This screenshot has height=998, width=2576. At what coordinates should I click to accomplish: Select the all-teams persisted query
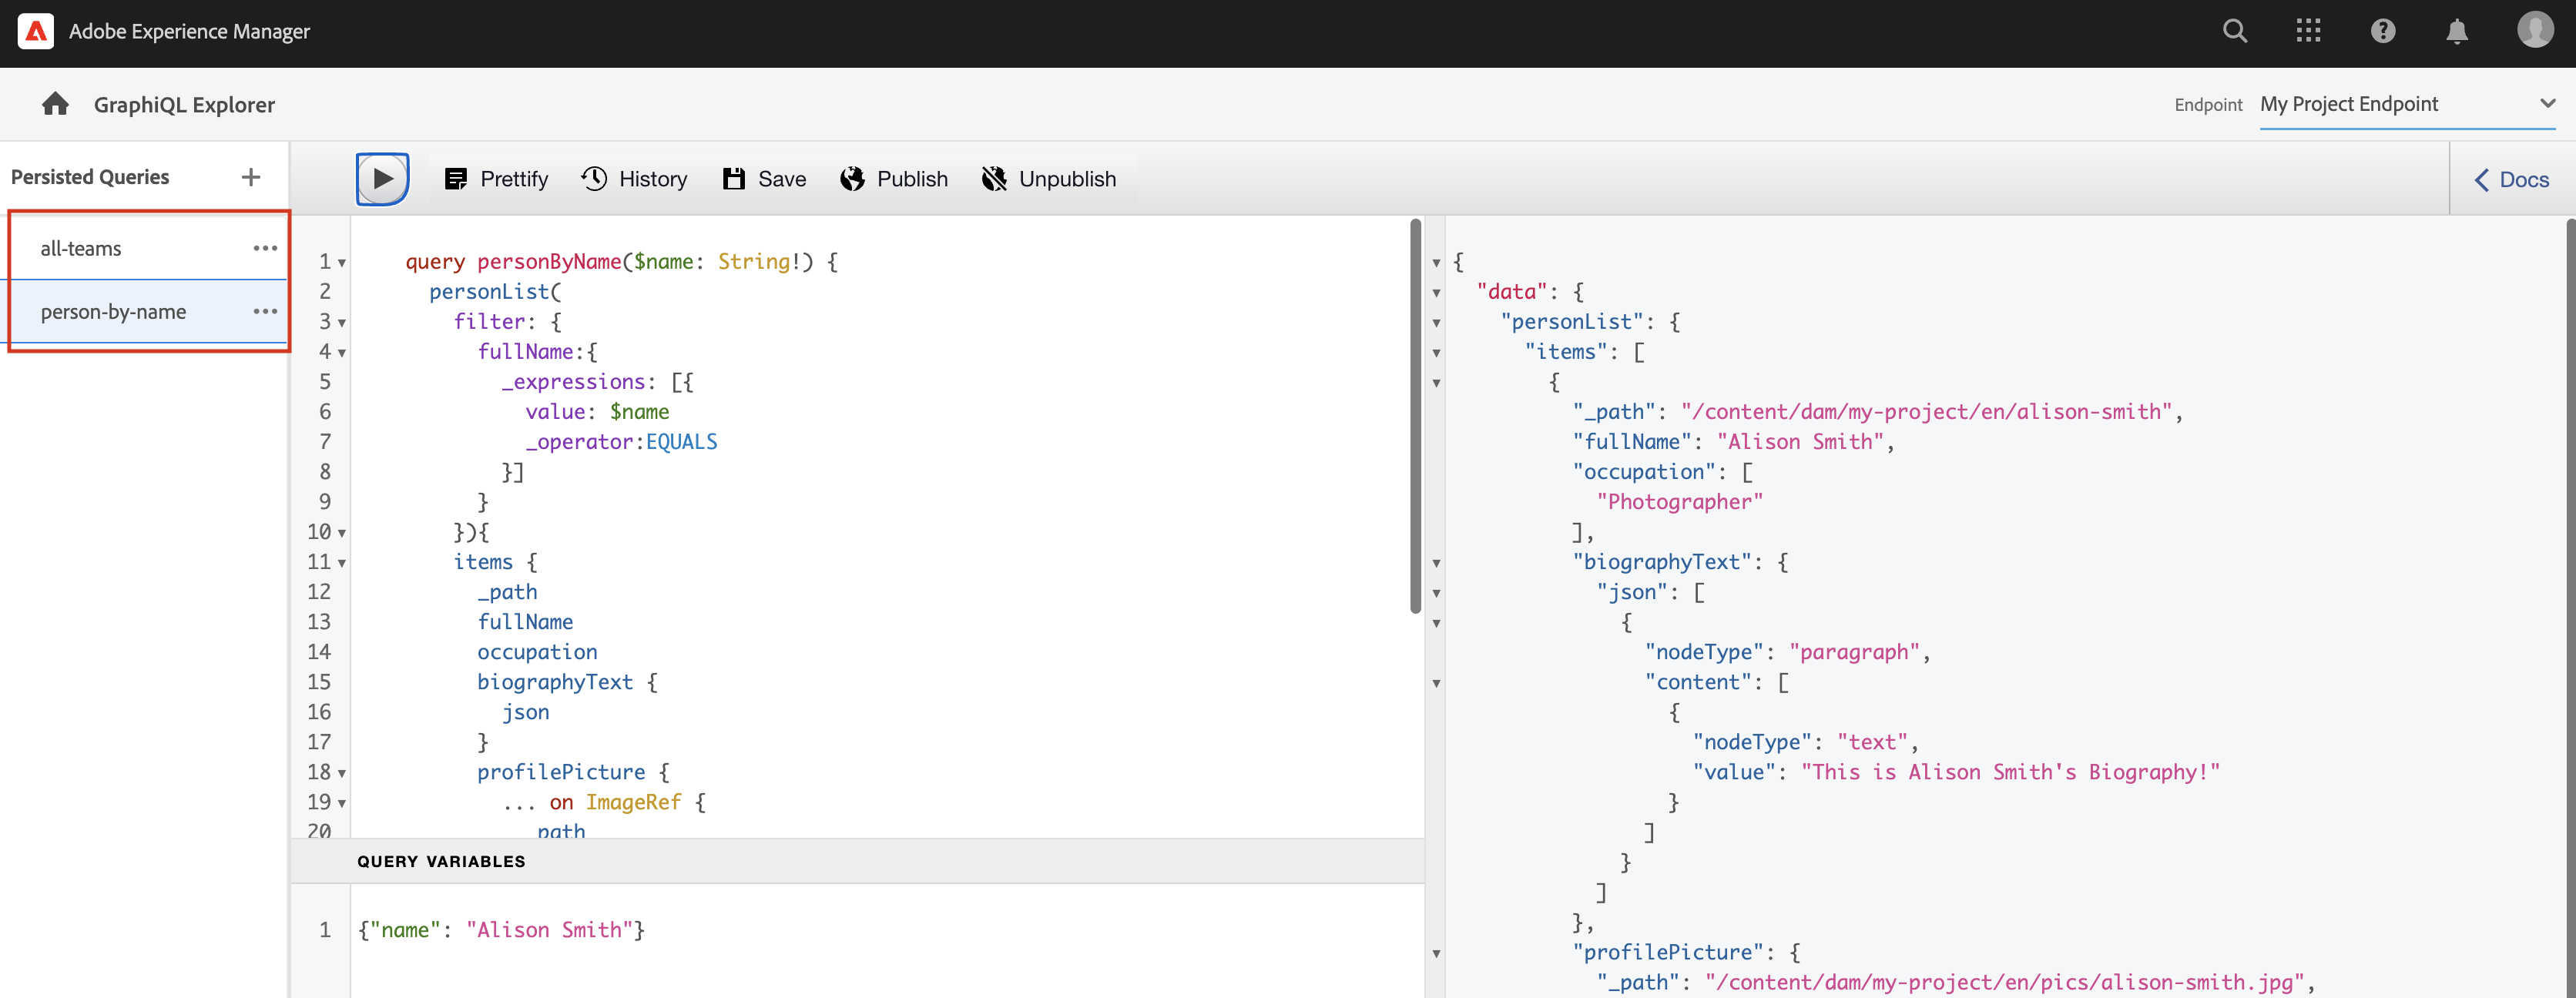tap(81, 248)
